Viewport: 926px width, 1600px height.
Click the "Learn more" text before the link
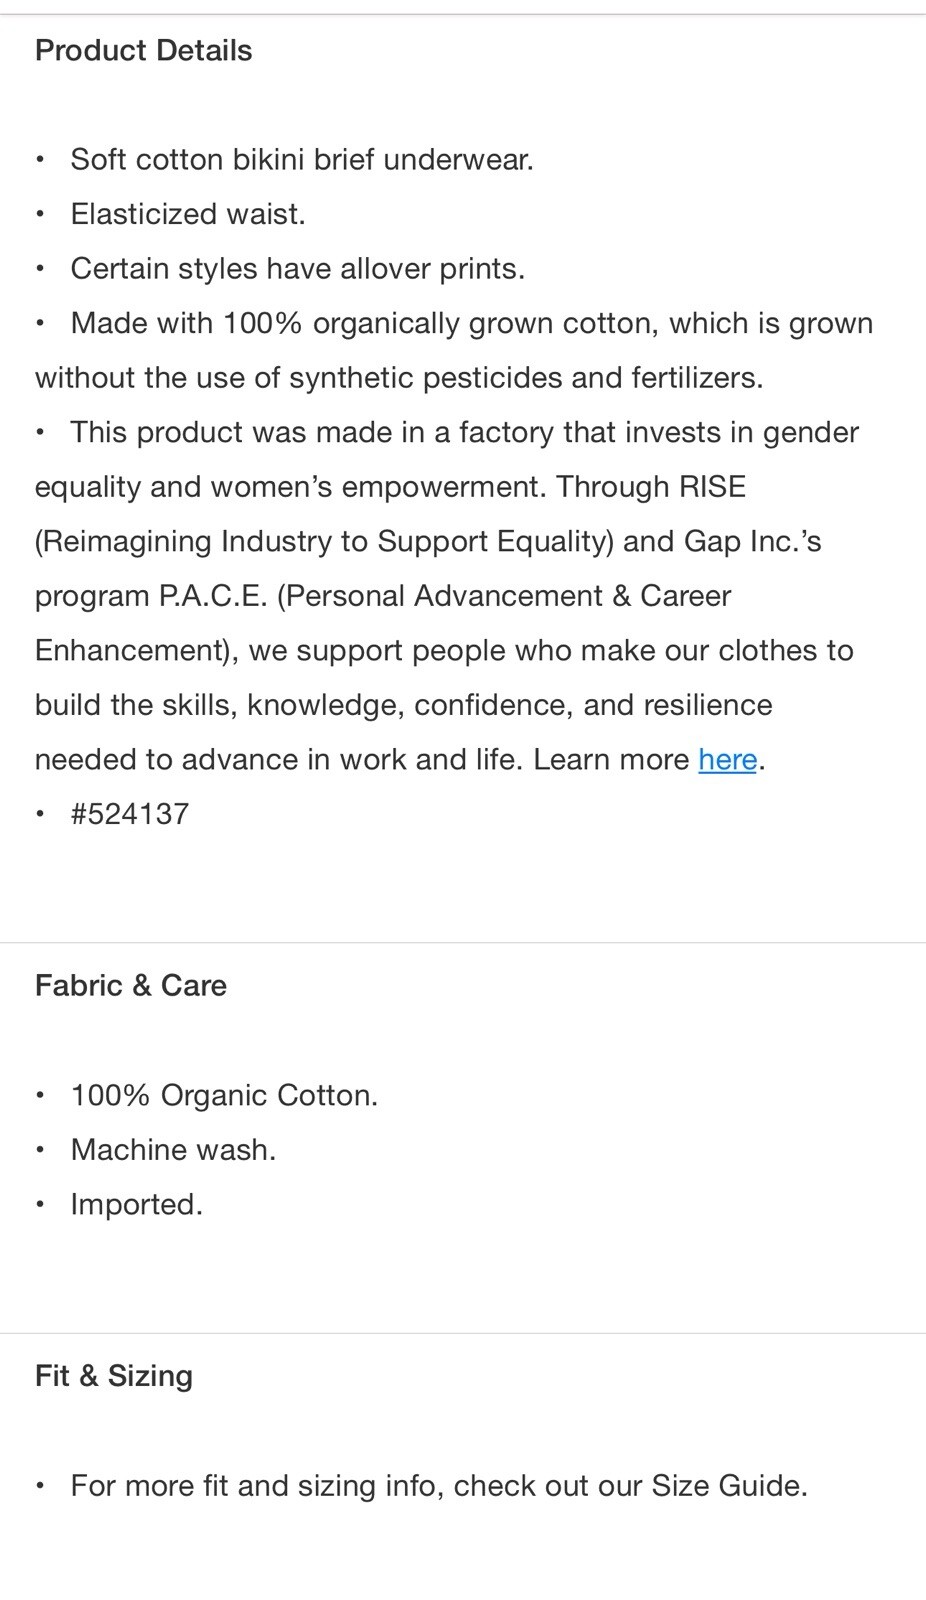coord(611,760)
